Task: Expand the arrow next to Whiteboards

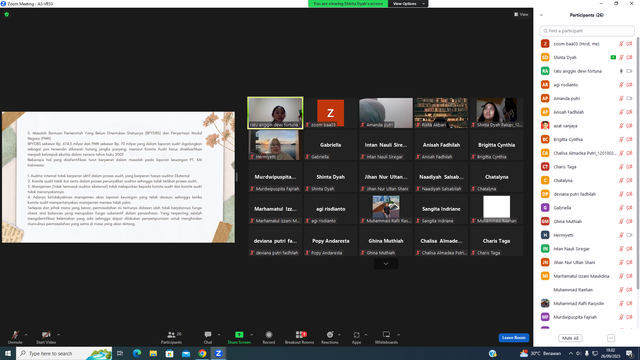Action: 398,335
